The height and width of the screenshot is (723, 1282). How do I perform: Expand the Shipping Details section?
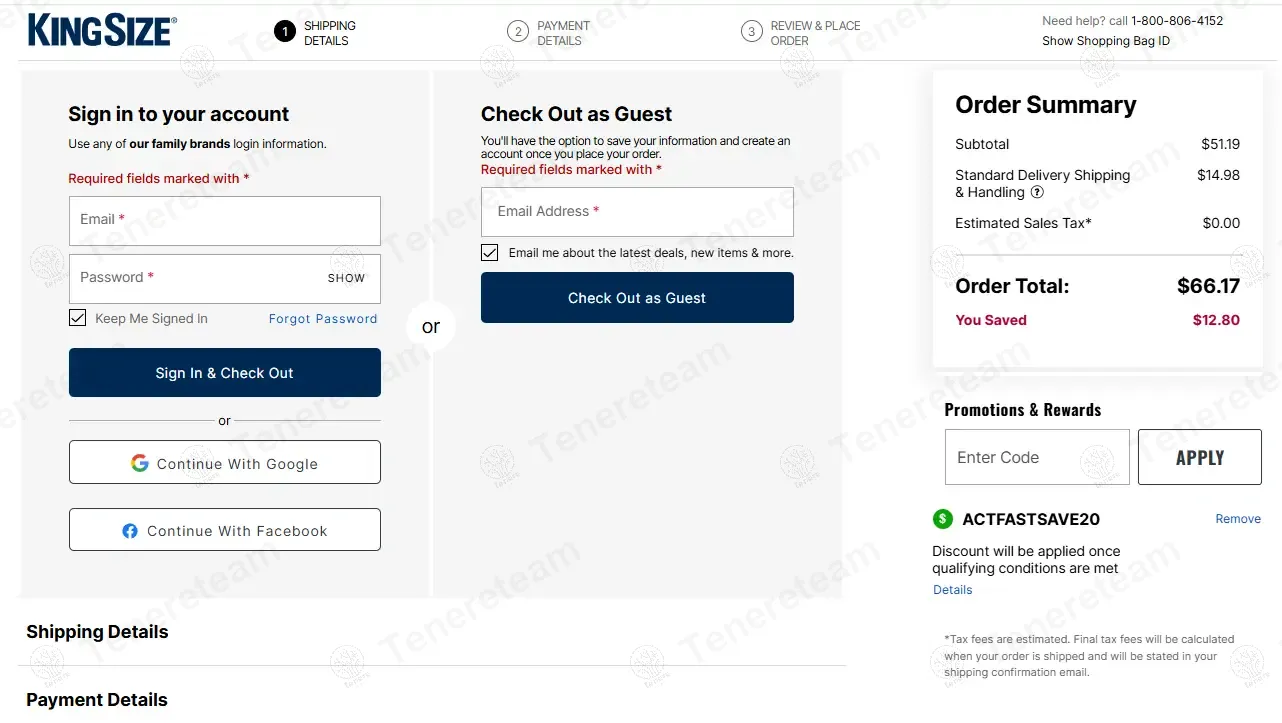coord(97,632)
